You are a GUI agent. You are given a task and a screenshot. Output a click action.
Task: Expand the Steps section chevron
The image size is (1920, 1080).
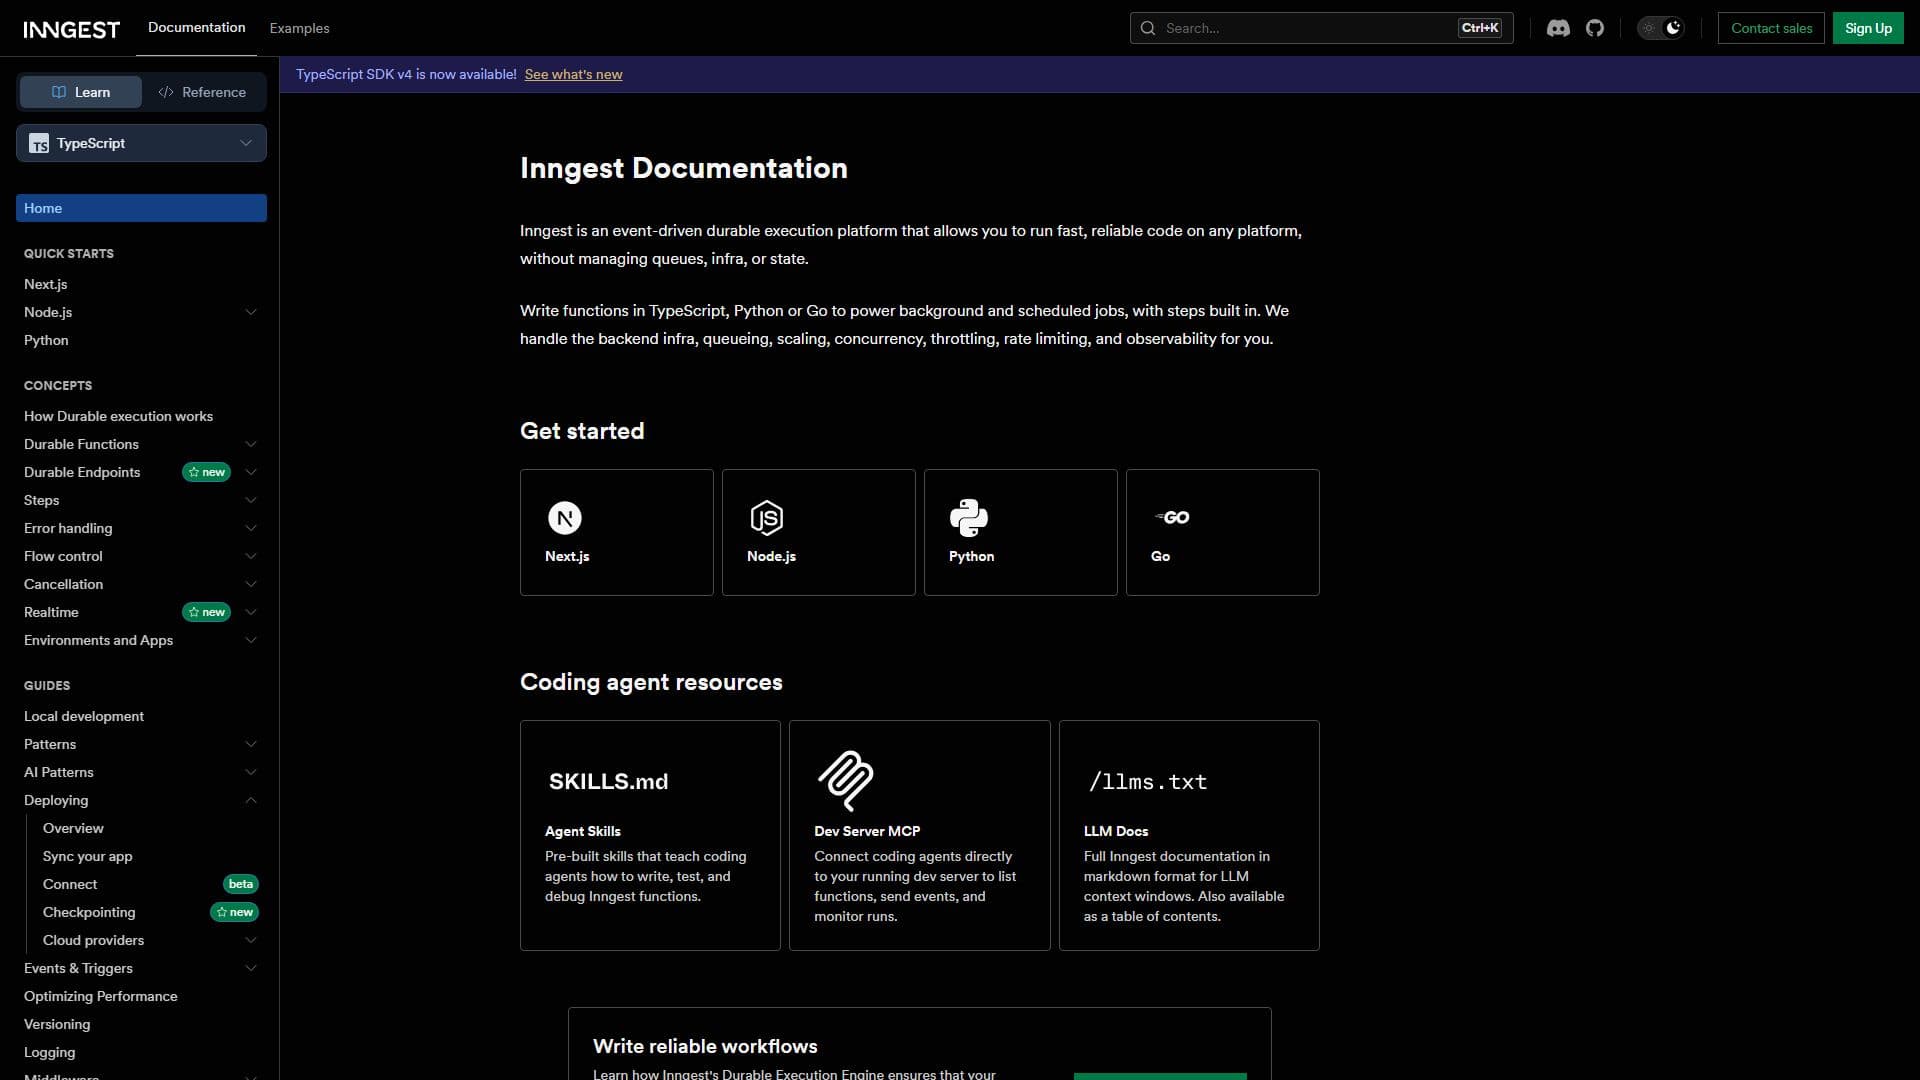pyautogui.click(x=251, y=500)
